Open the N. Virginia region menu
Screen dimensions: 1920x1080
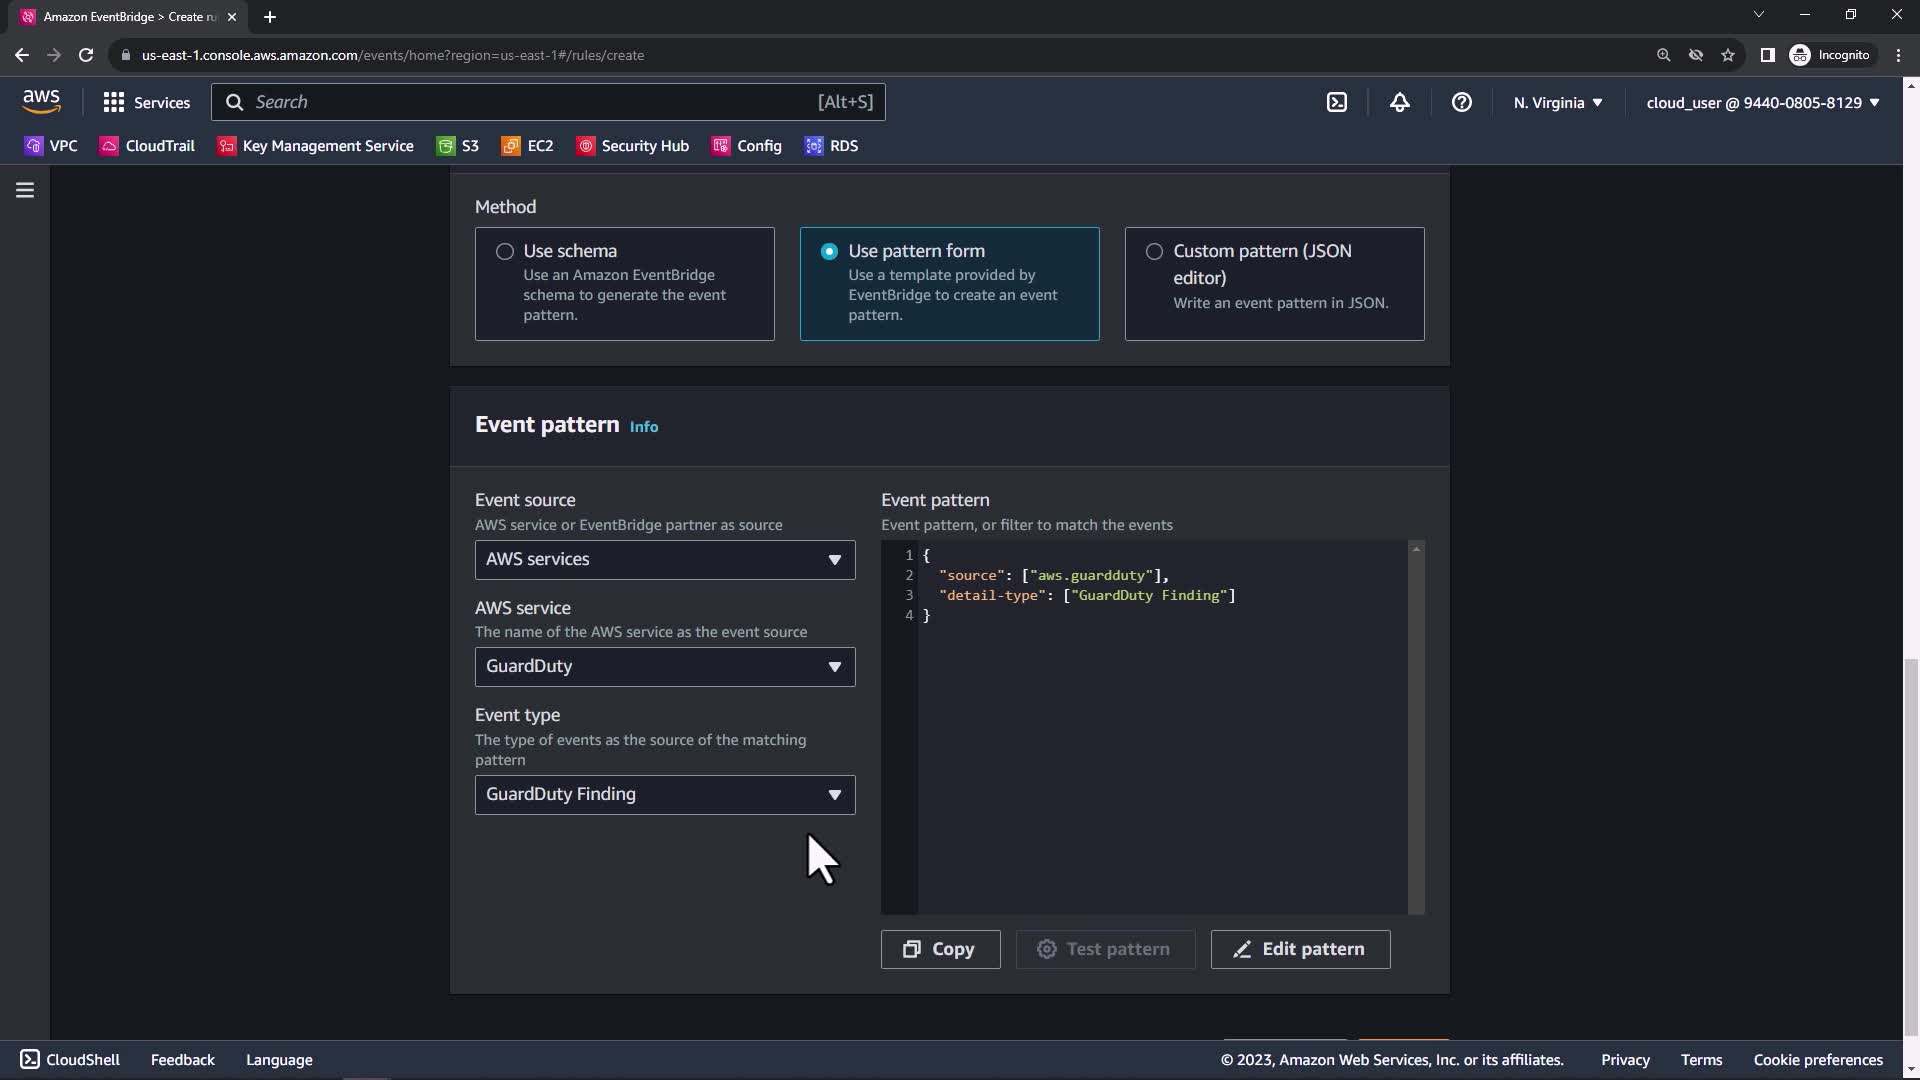(x=1557, y=102)
